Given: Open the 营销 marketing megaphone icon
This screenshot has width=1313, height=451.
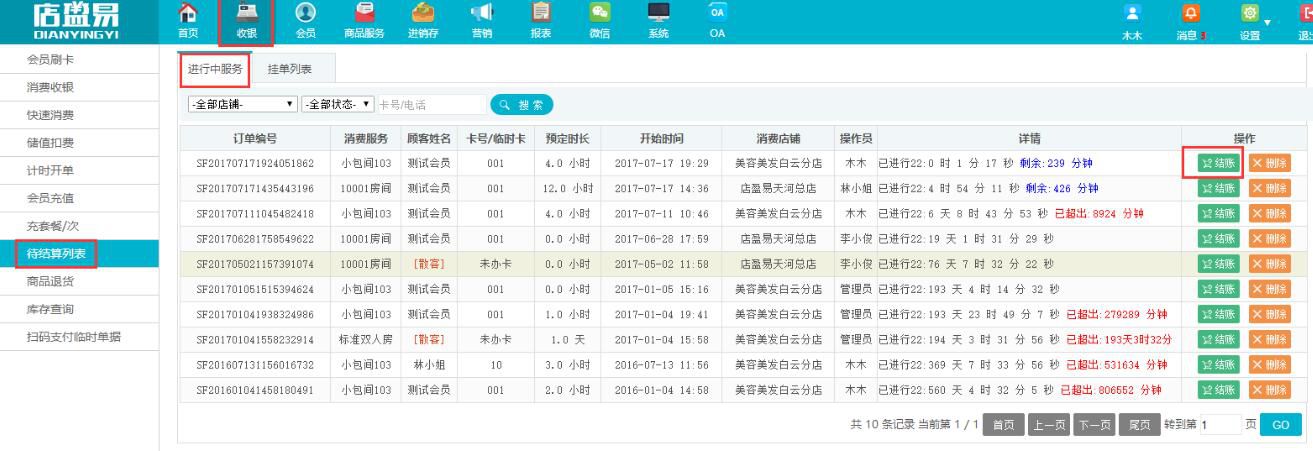Looking at the screenshot, I should pyautogui.click(x=481, y=14).
